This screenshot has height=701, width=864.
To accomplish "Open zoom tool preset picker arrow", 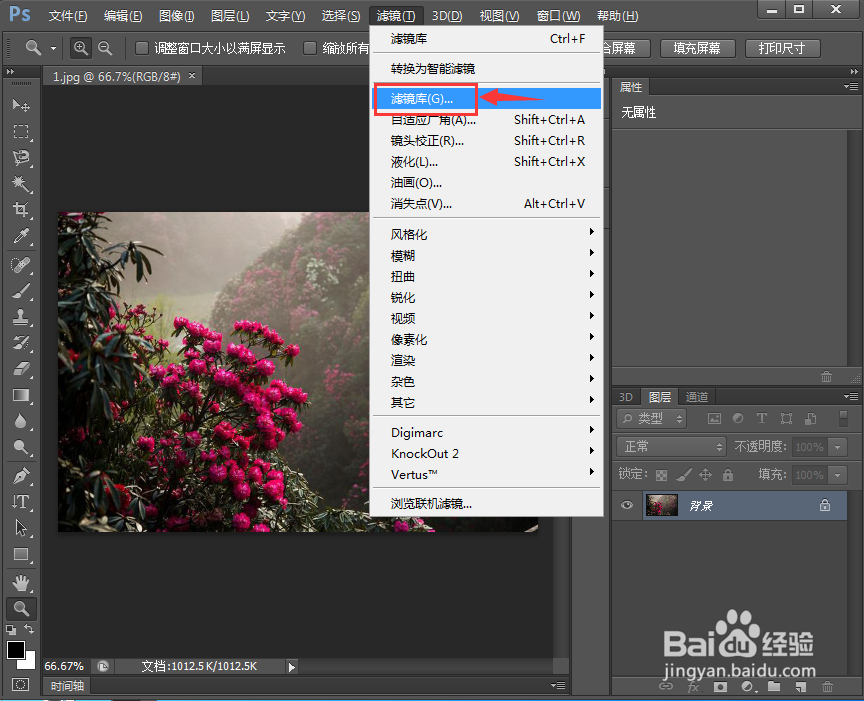I will tap(53, 48).
